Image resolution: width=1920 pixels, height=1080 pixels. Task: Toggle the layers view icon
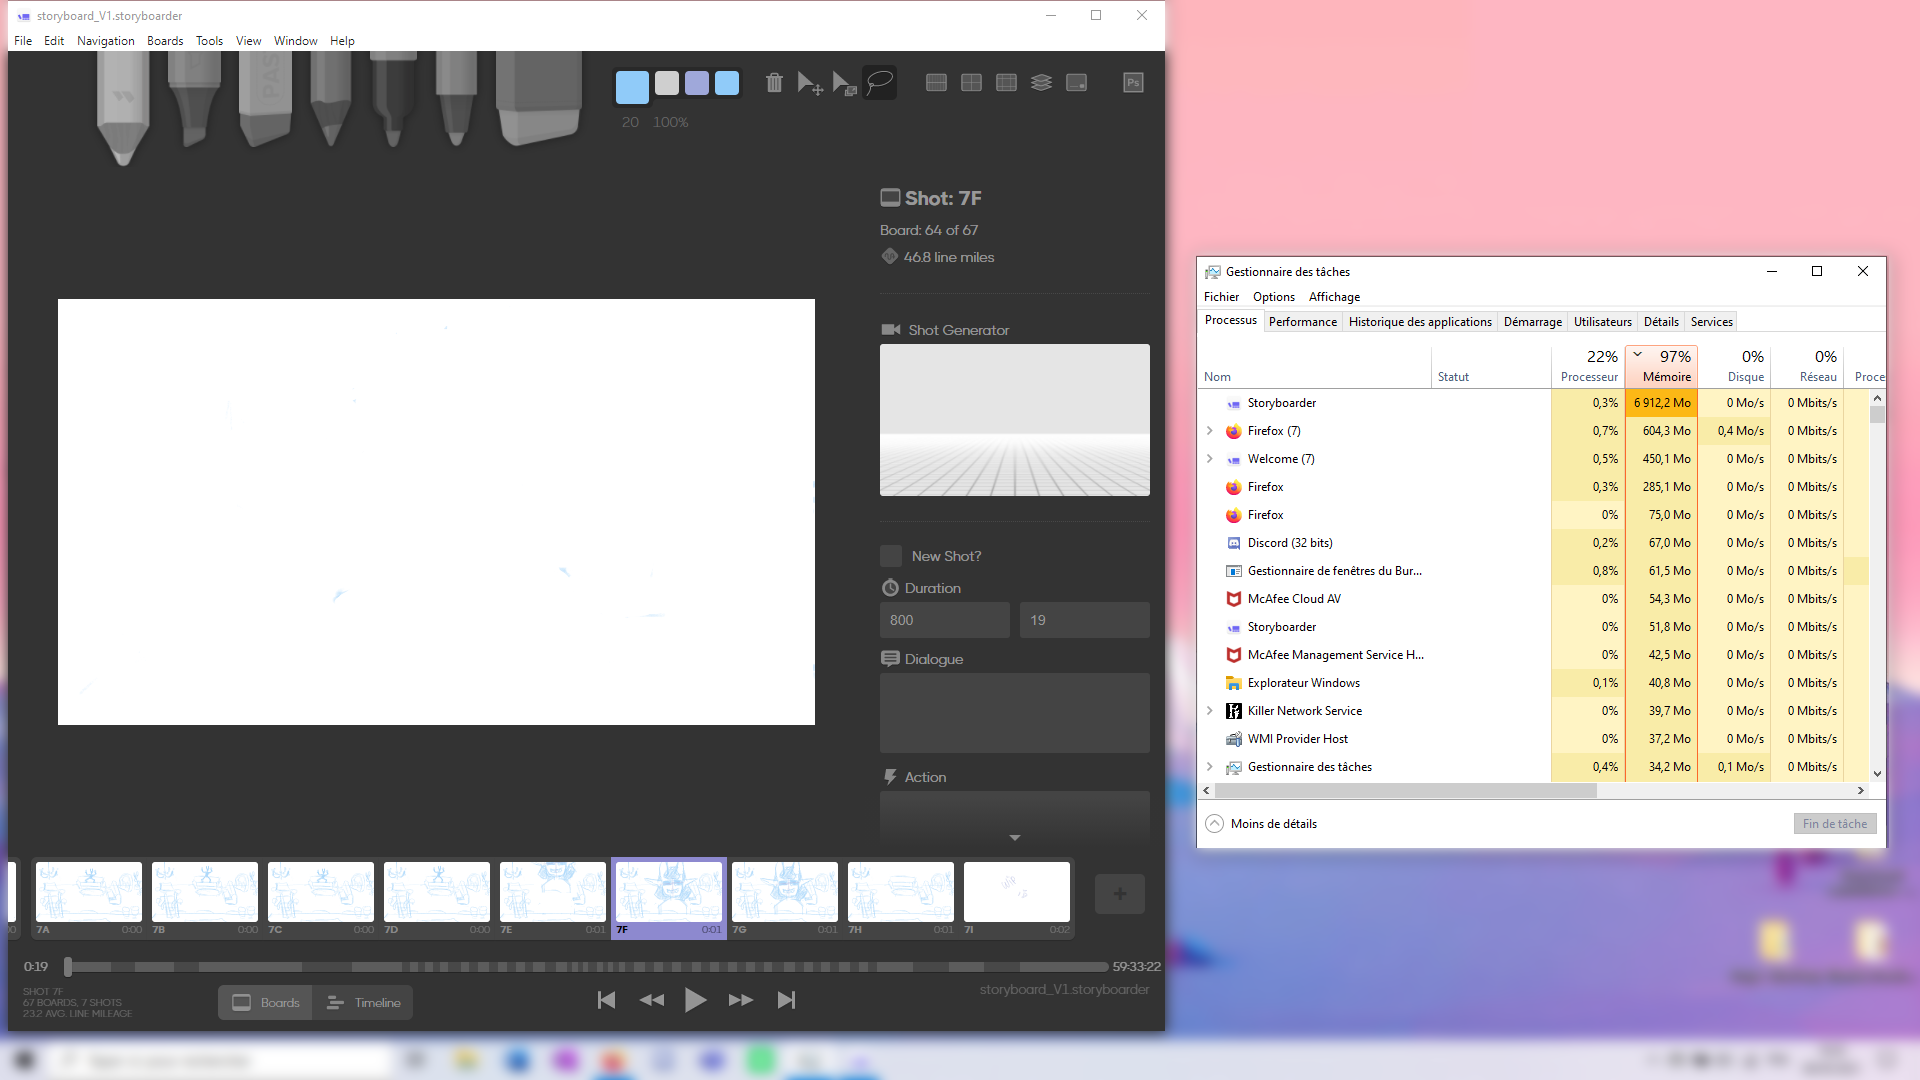[1041, 83]
